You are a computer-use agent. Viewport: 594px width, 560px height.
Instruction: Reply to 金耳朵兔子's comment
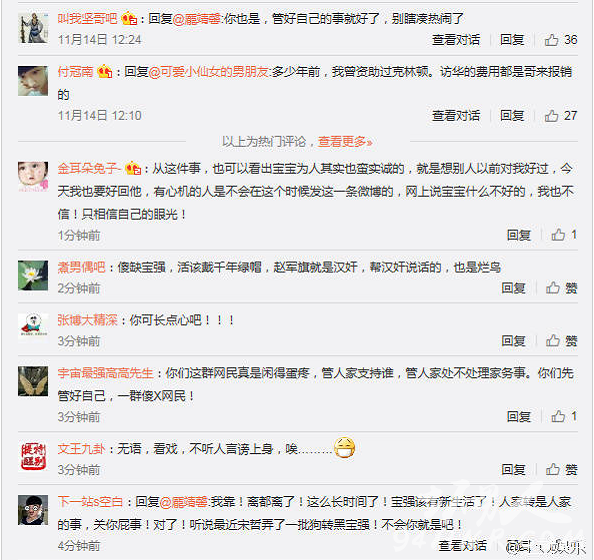(518, 235)
